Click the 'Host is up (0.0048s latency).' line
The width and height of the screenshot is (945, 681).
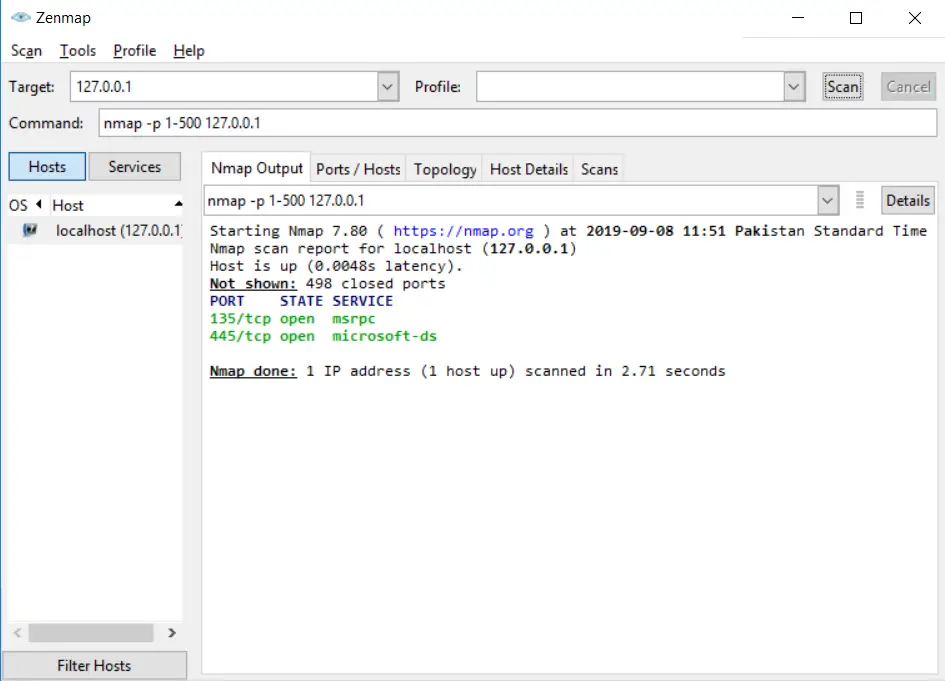pos(336,266)
